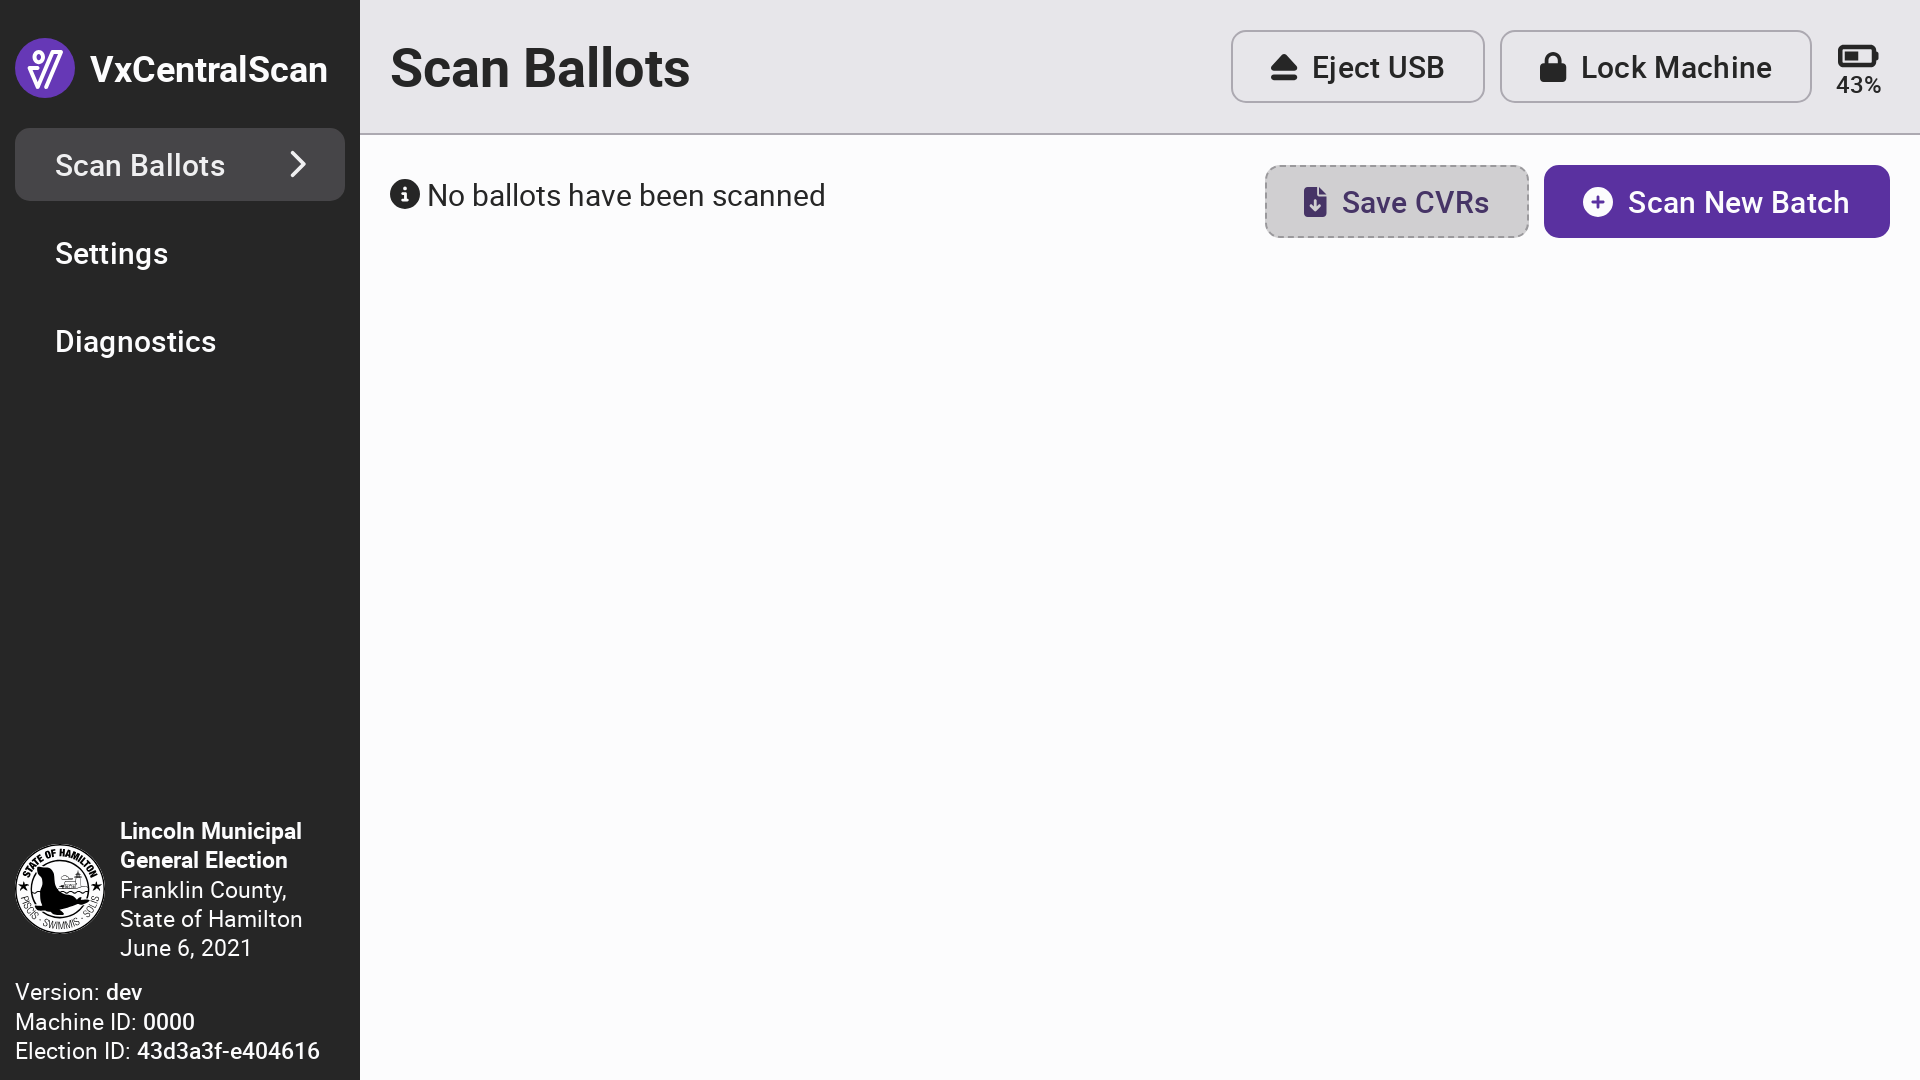Screen dimensions: 1920x1080
Task: Open the Settings navigation item
Action: 111,254
